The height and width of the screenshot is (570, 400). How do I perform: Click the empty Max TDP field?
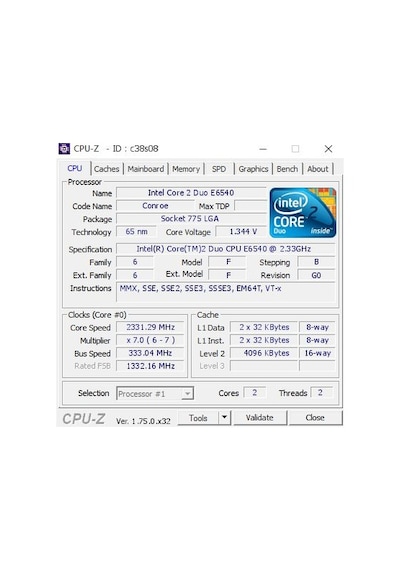(x=251, y=206)
